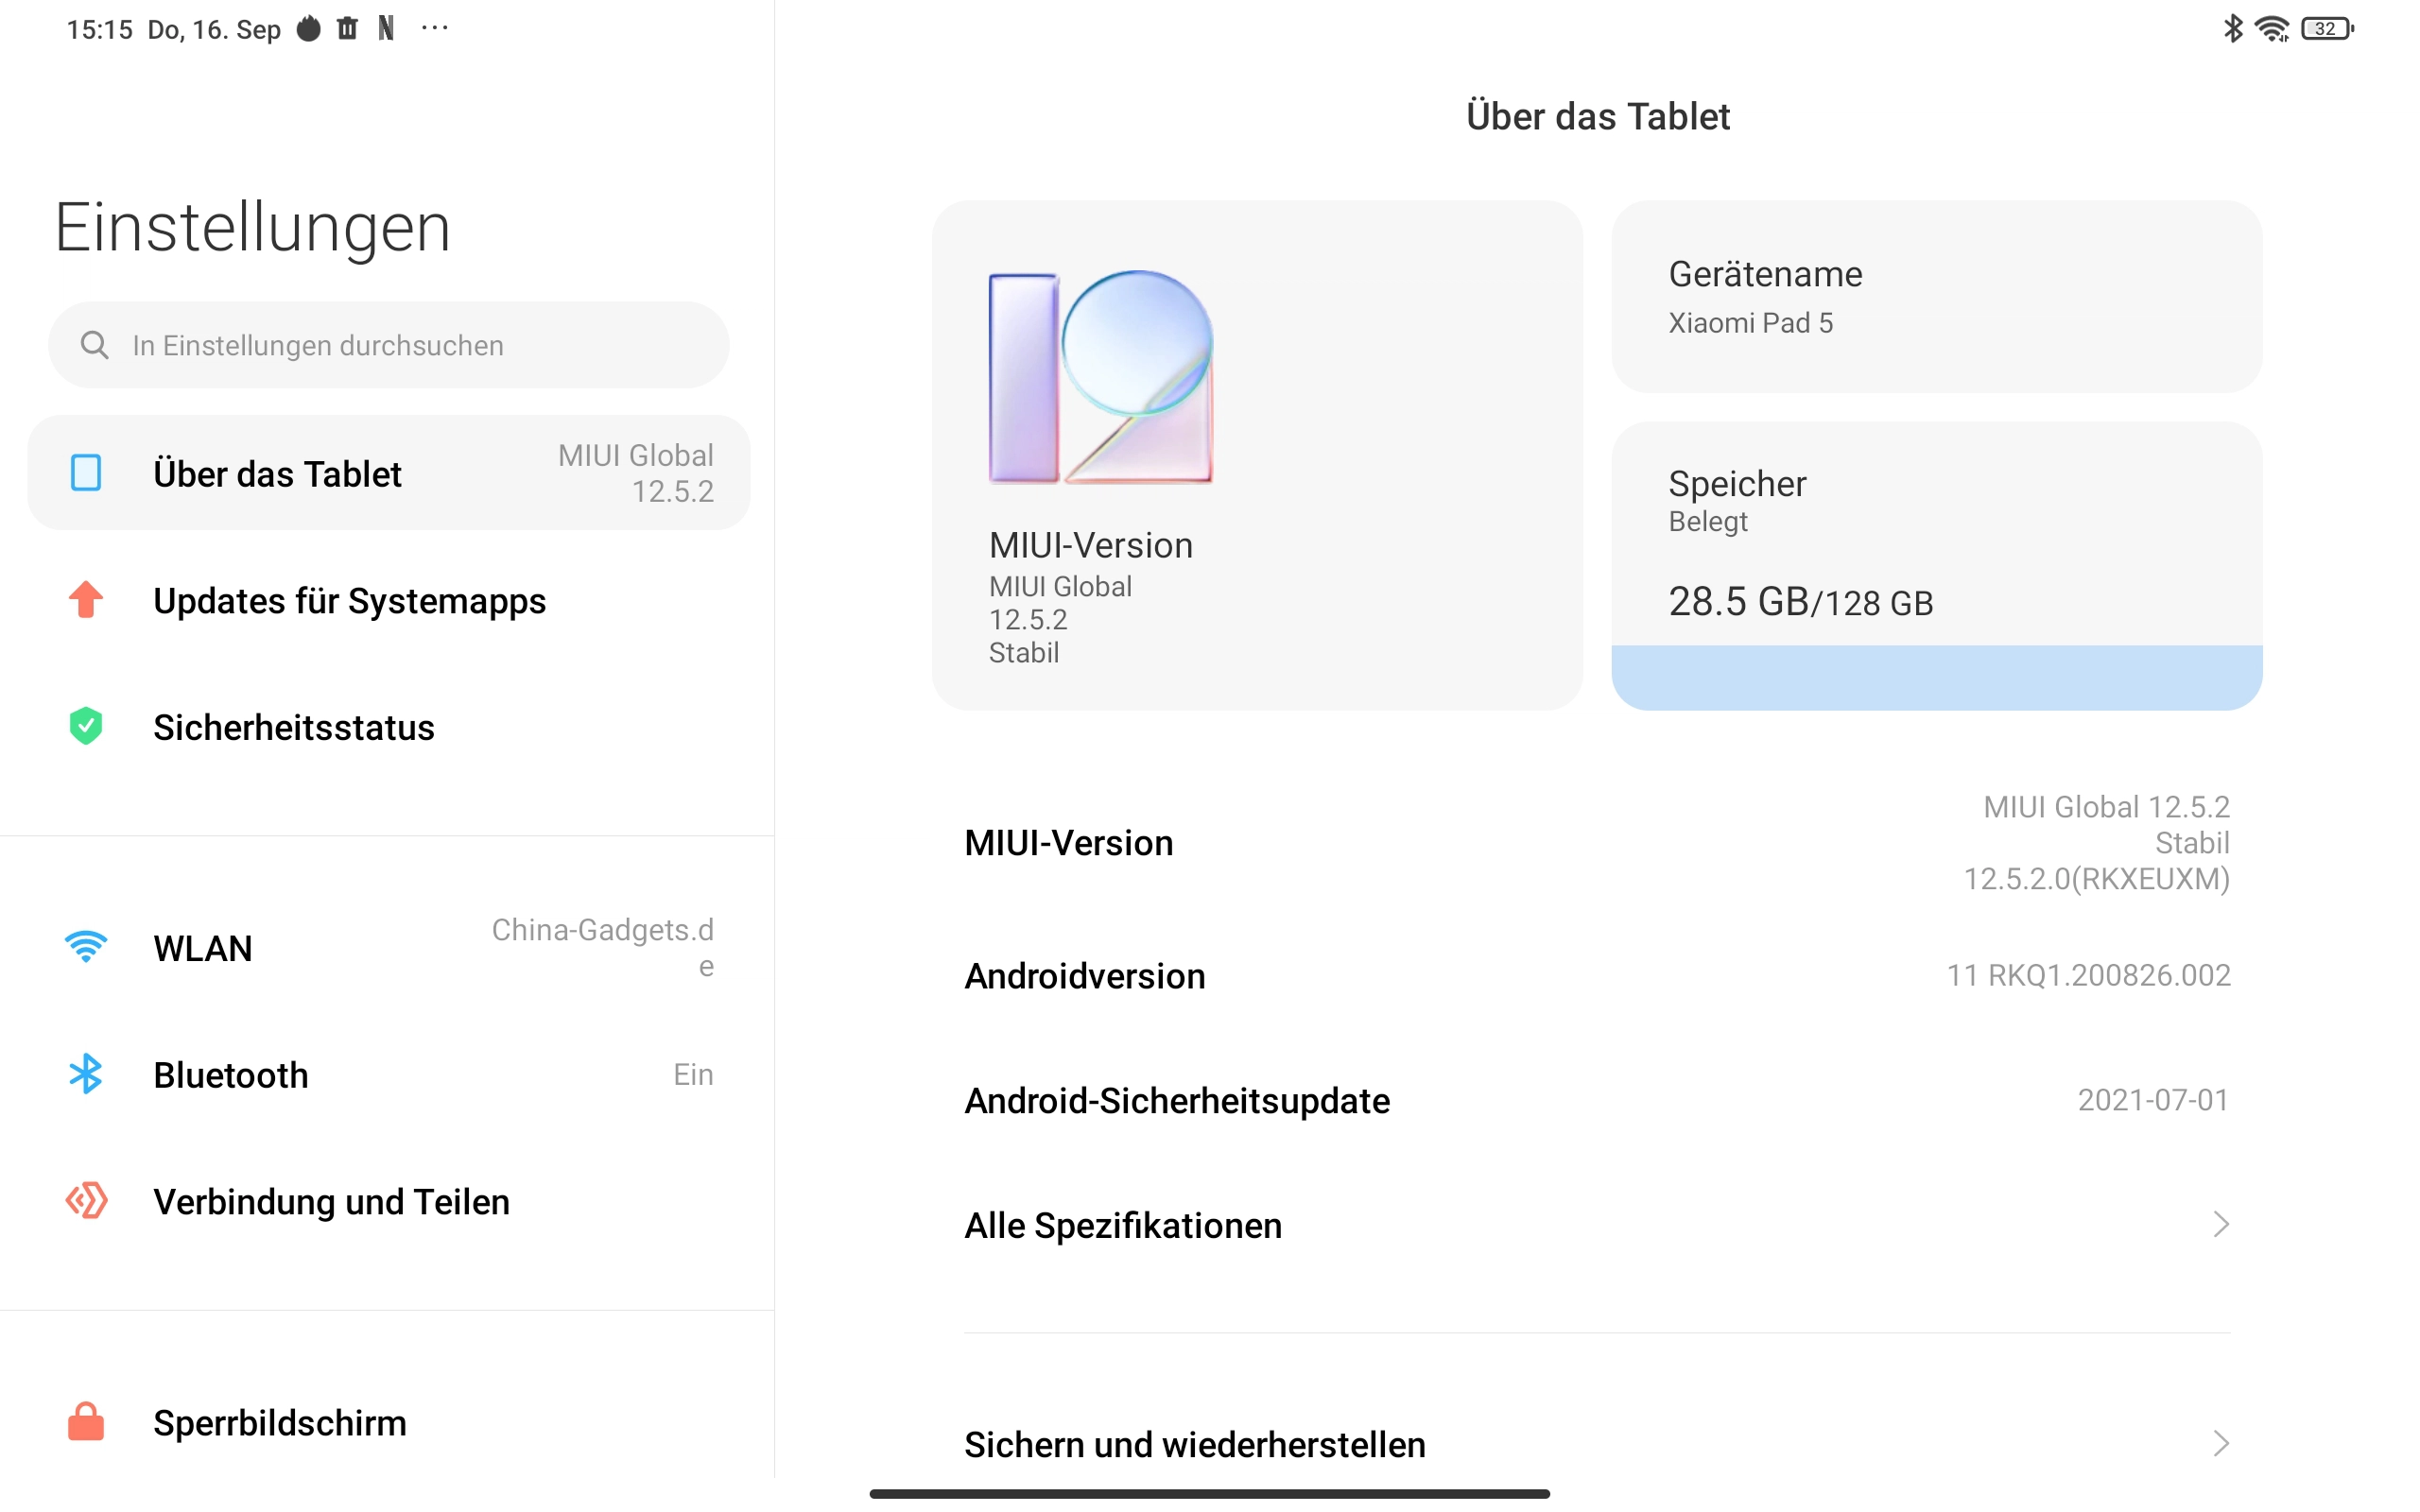Click the tablet icon beside Über das Tablet

(86, 473)
